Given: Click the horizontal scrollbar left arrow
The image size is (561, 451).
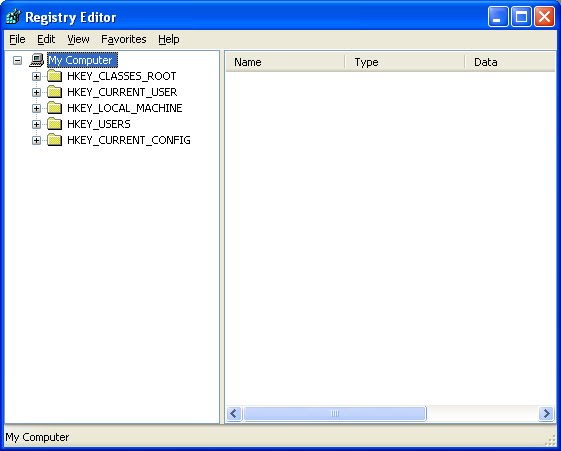Looking at the screenshot, I should click(x=234, y=414).
